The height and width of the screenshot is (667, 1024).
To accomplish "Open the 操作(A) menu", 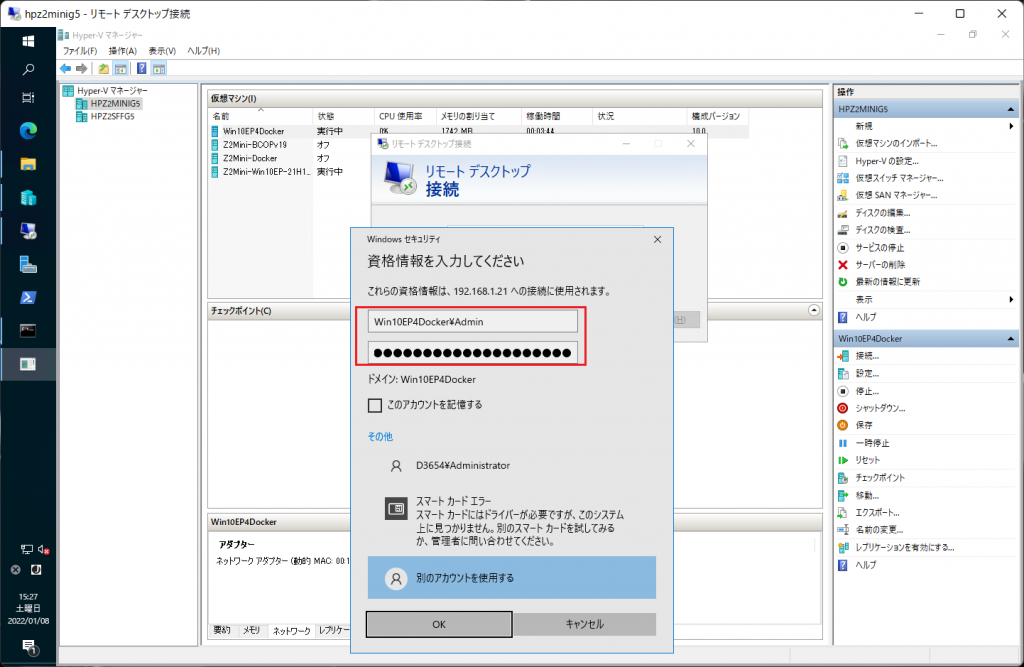I will (123, 51).
